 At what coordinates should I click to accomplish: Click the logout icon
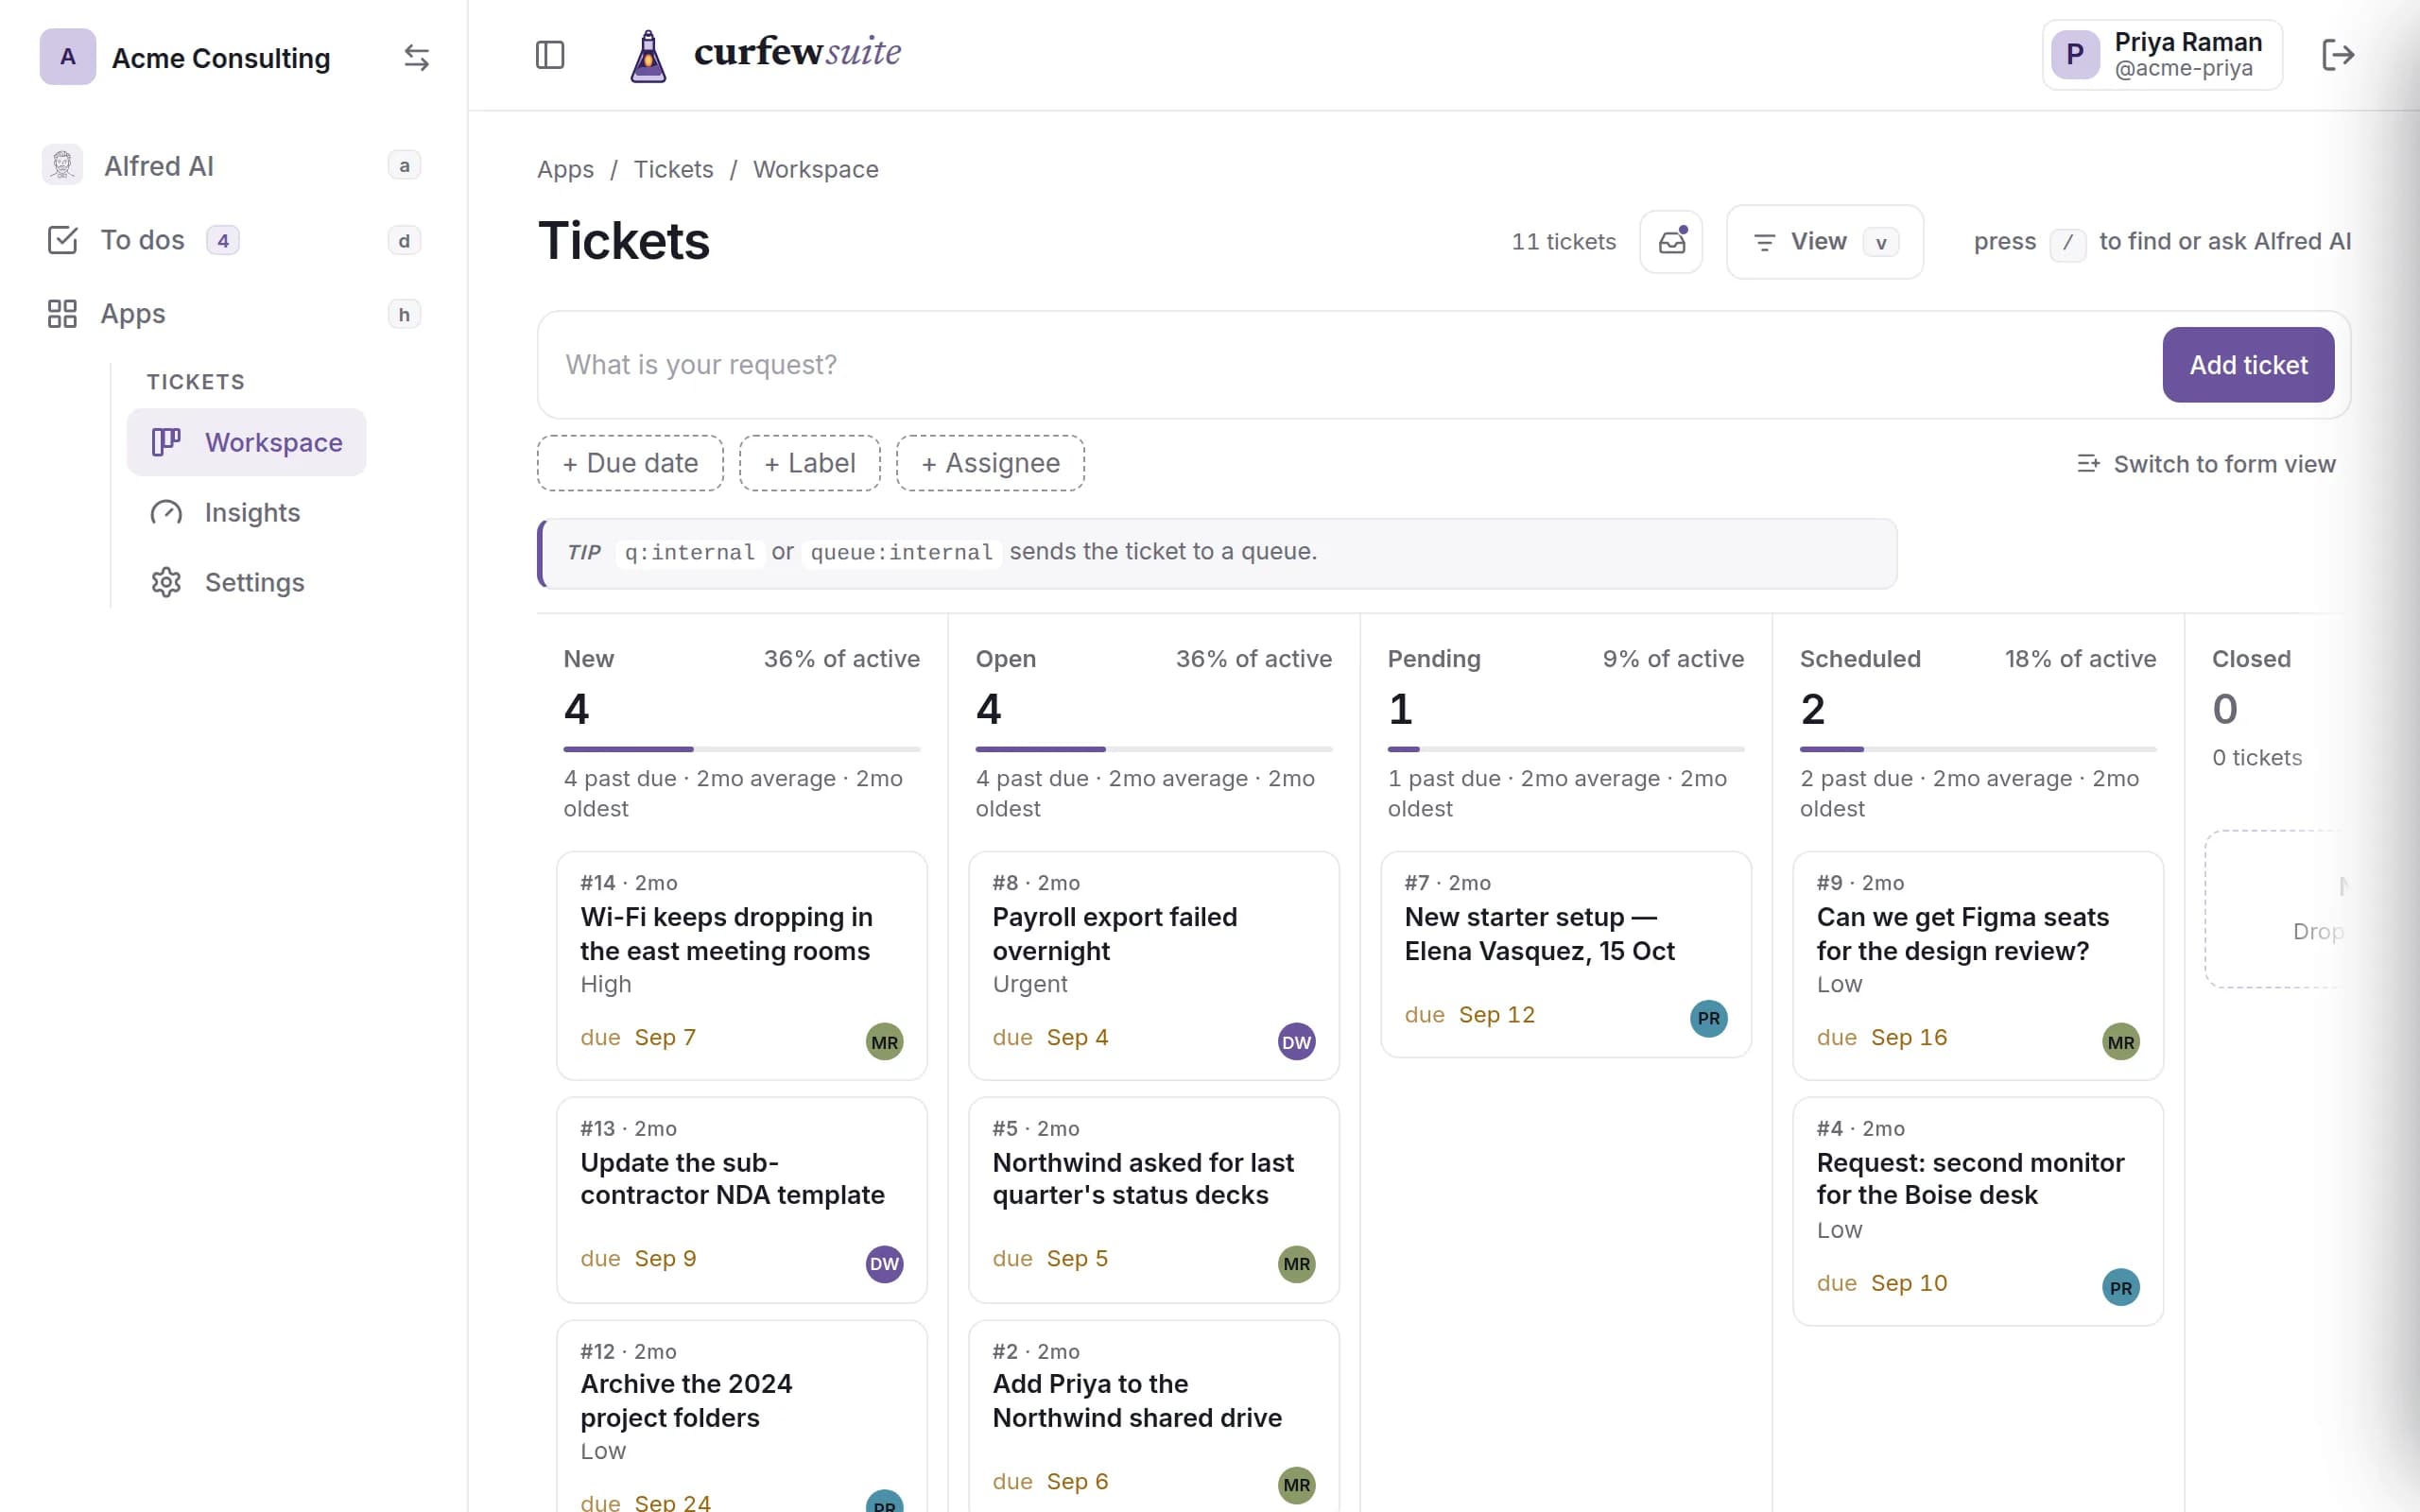tap(2338, 55)
